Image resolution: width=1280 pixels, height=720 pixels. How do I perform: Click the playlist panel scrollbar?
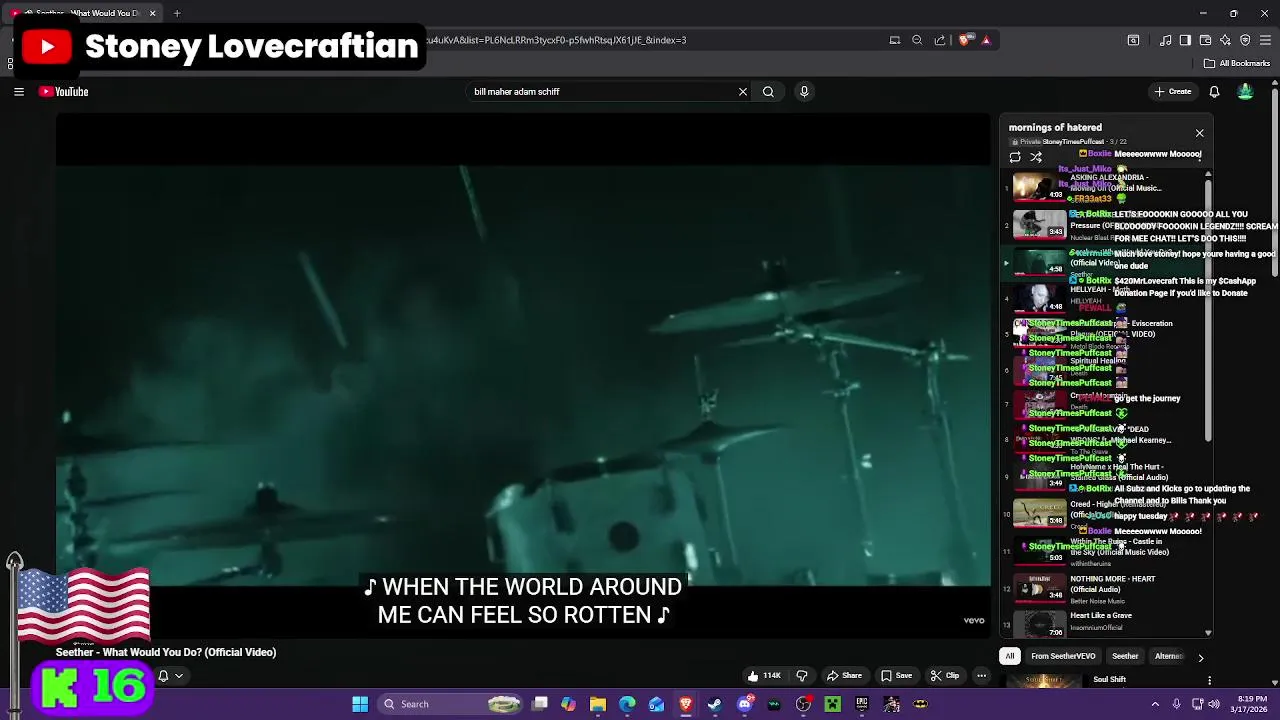click(1208, 310)
